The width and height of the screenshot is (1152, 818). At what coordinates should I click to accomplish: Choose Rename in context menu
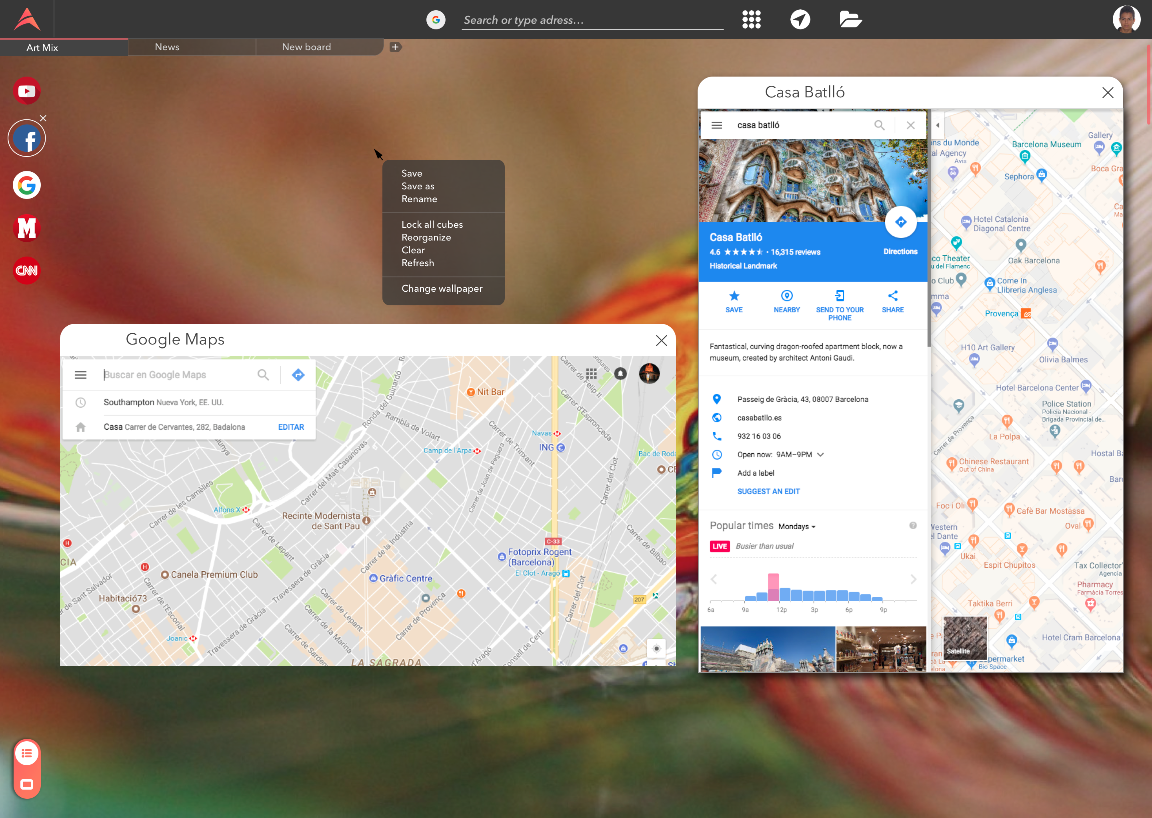[419, 198]
